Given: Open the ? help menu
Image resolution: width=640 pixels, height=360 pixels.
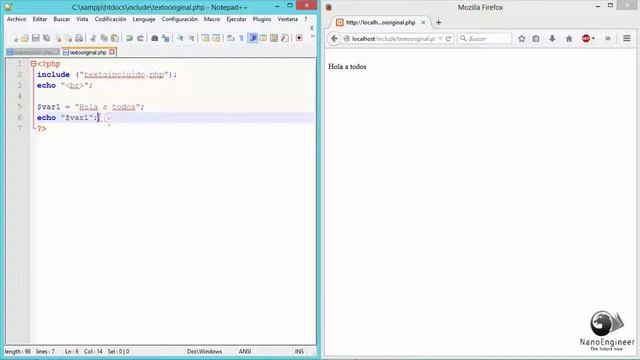Looking at the screenshot, I should (x=305, y=19).
